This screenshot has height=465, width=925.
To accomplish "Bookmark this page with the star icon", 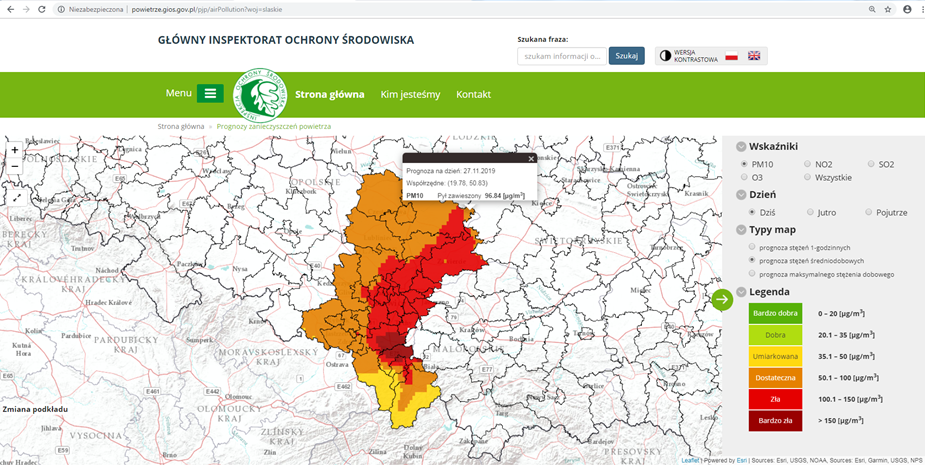I will click(887, 9).
